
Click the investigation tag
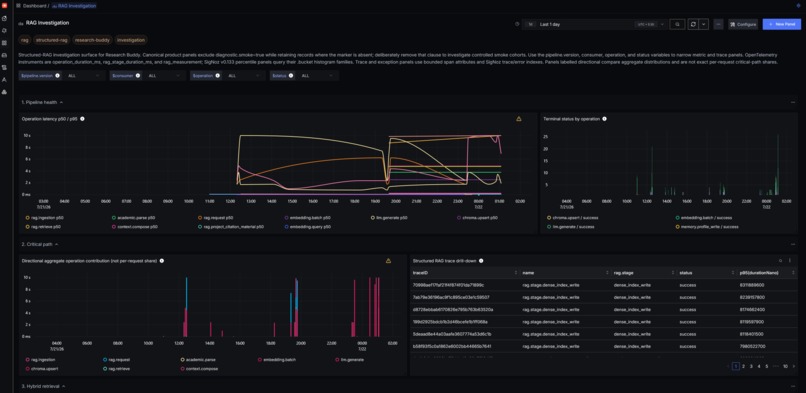pyautogui.click(x=131, y=40)
